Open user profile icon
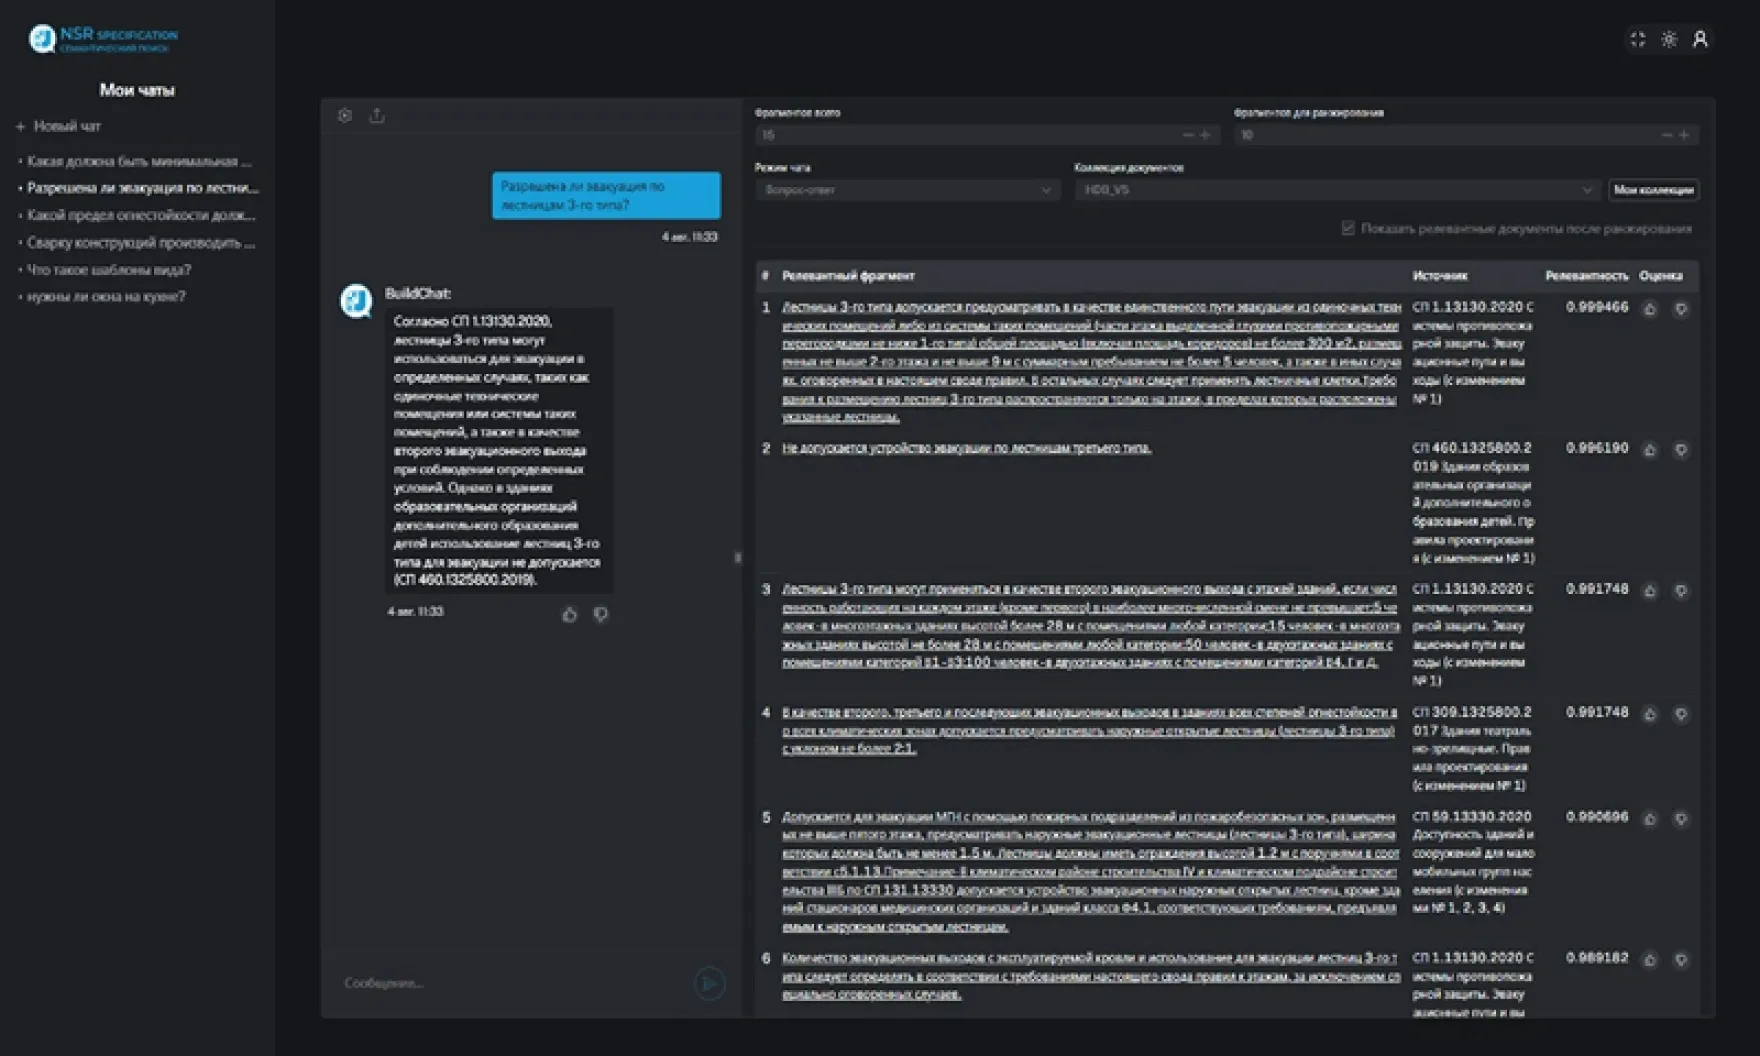 click(x=1700, y=39)
